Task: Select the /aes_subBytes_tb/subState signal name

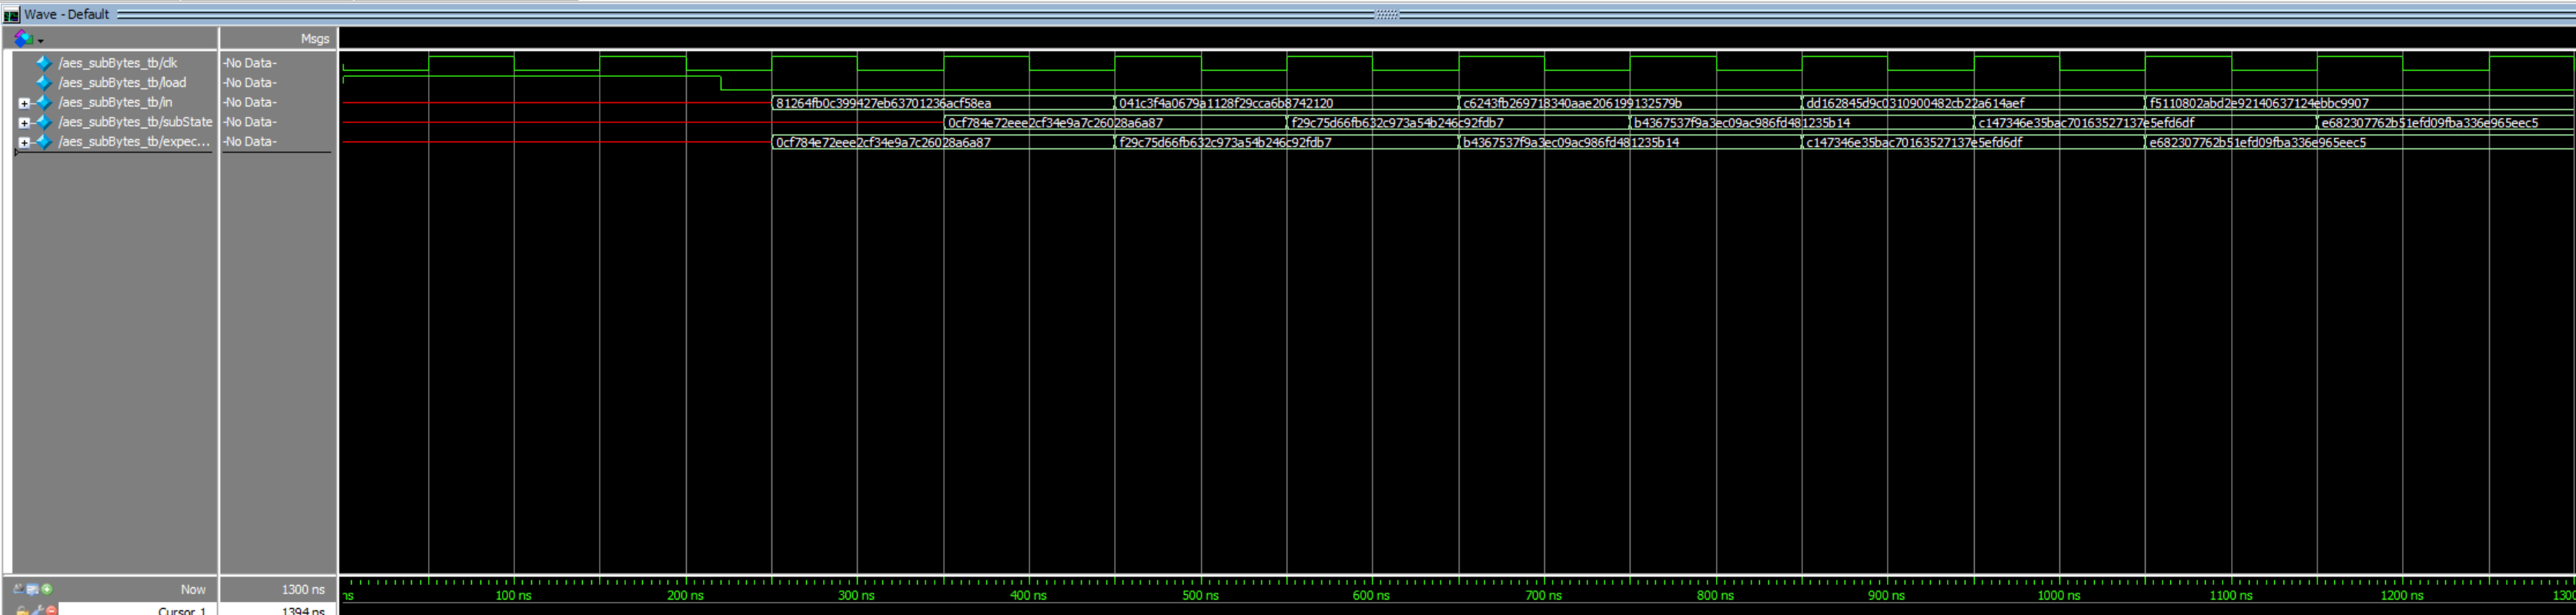Action: tap(135, 122)
